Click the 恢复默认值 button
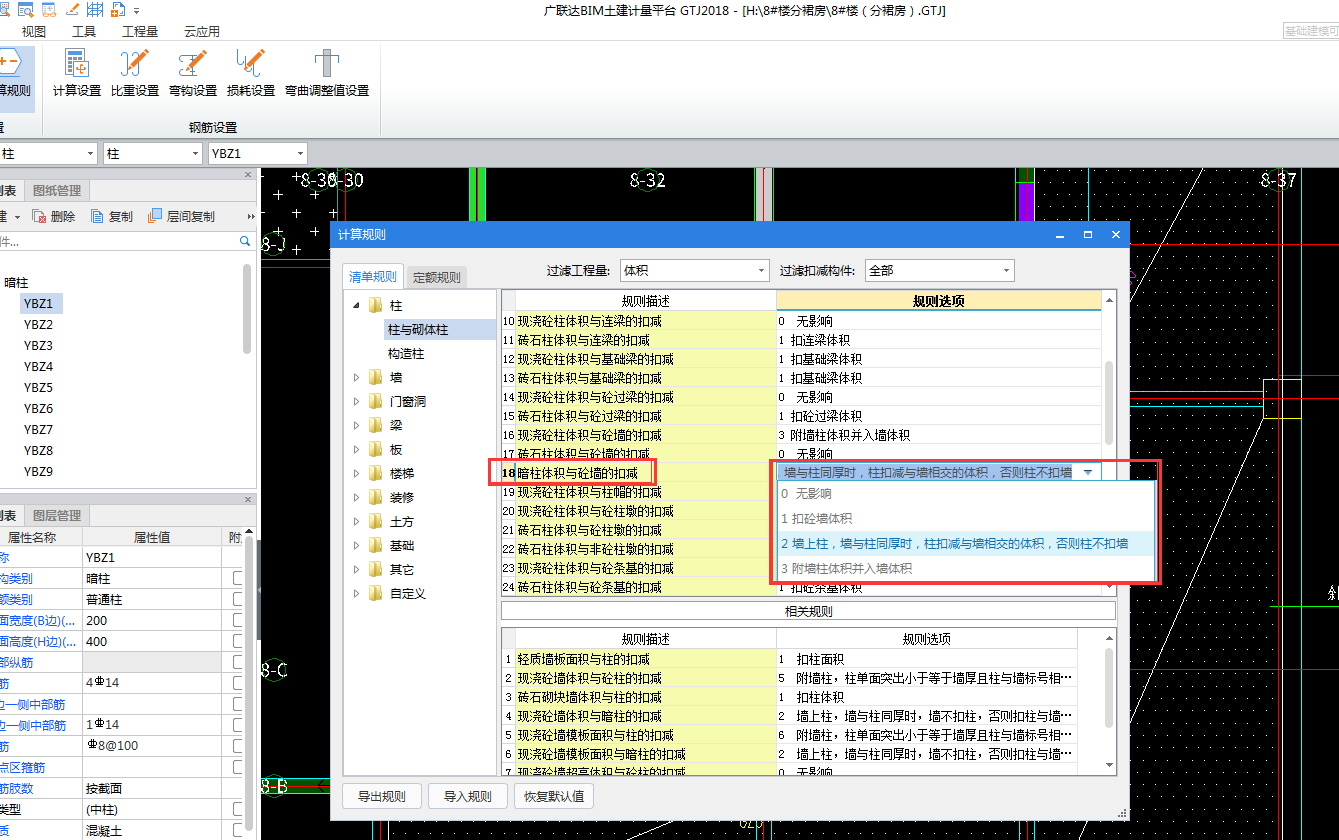Viewport: 1339px width, 840px height. [554, 796]
